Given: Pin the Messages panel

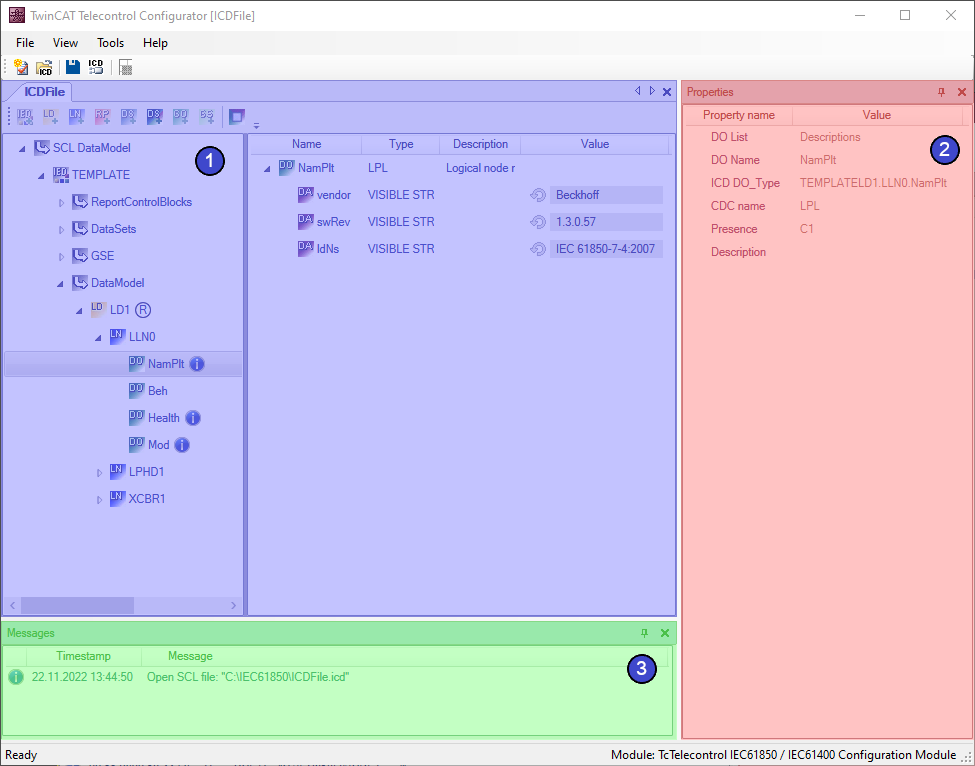Looking at the screenshot, I should 644,633.
